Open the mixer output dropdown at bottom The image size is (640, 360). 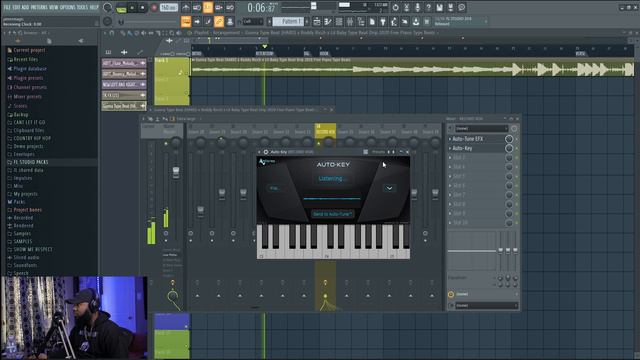coord(487,305)
